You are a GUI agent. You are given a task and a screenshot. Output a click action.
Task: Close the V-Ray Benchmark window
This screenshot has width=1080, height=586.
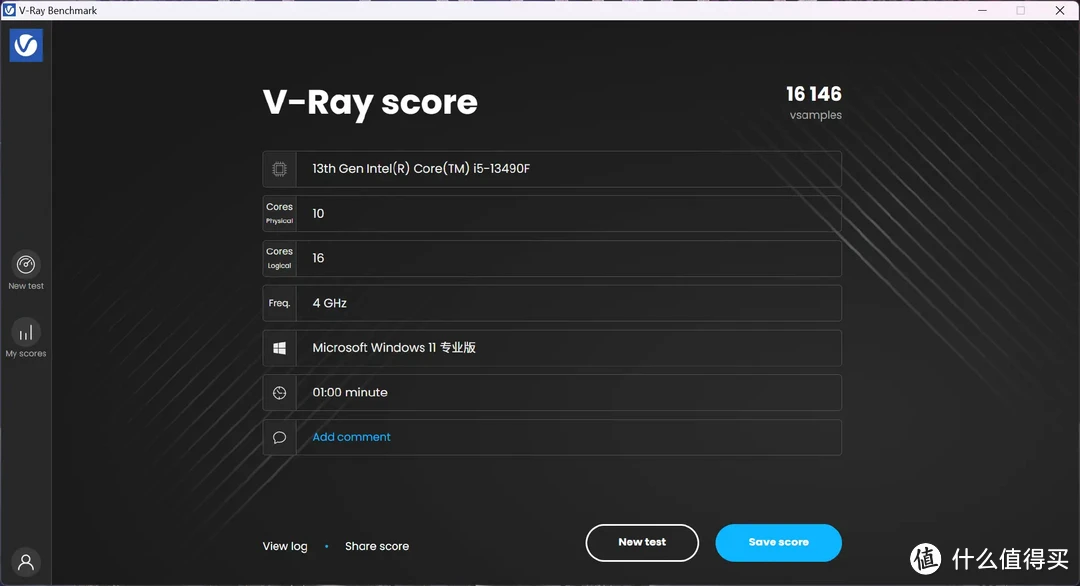coord(1060,10)
